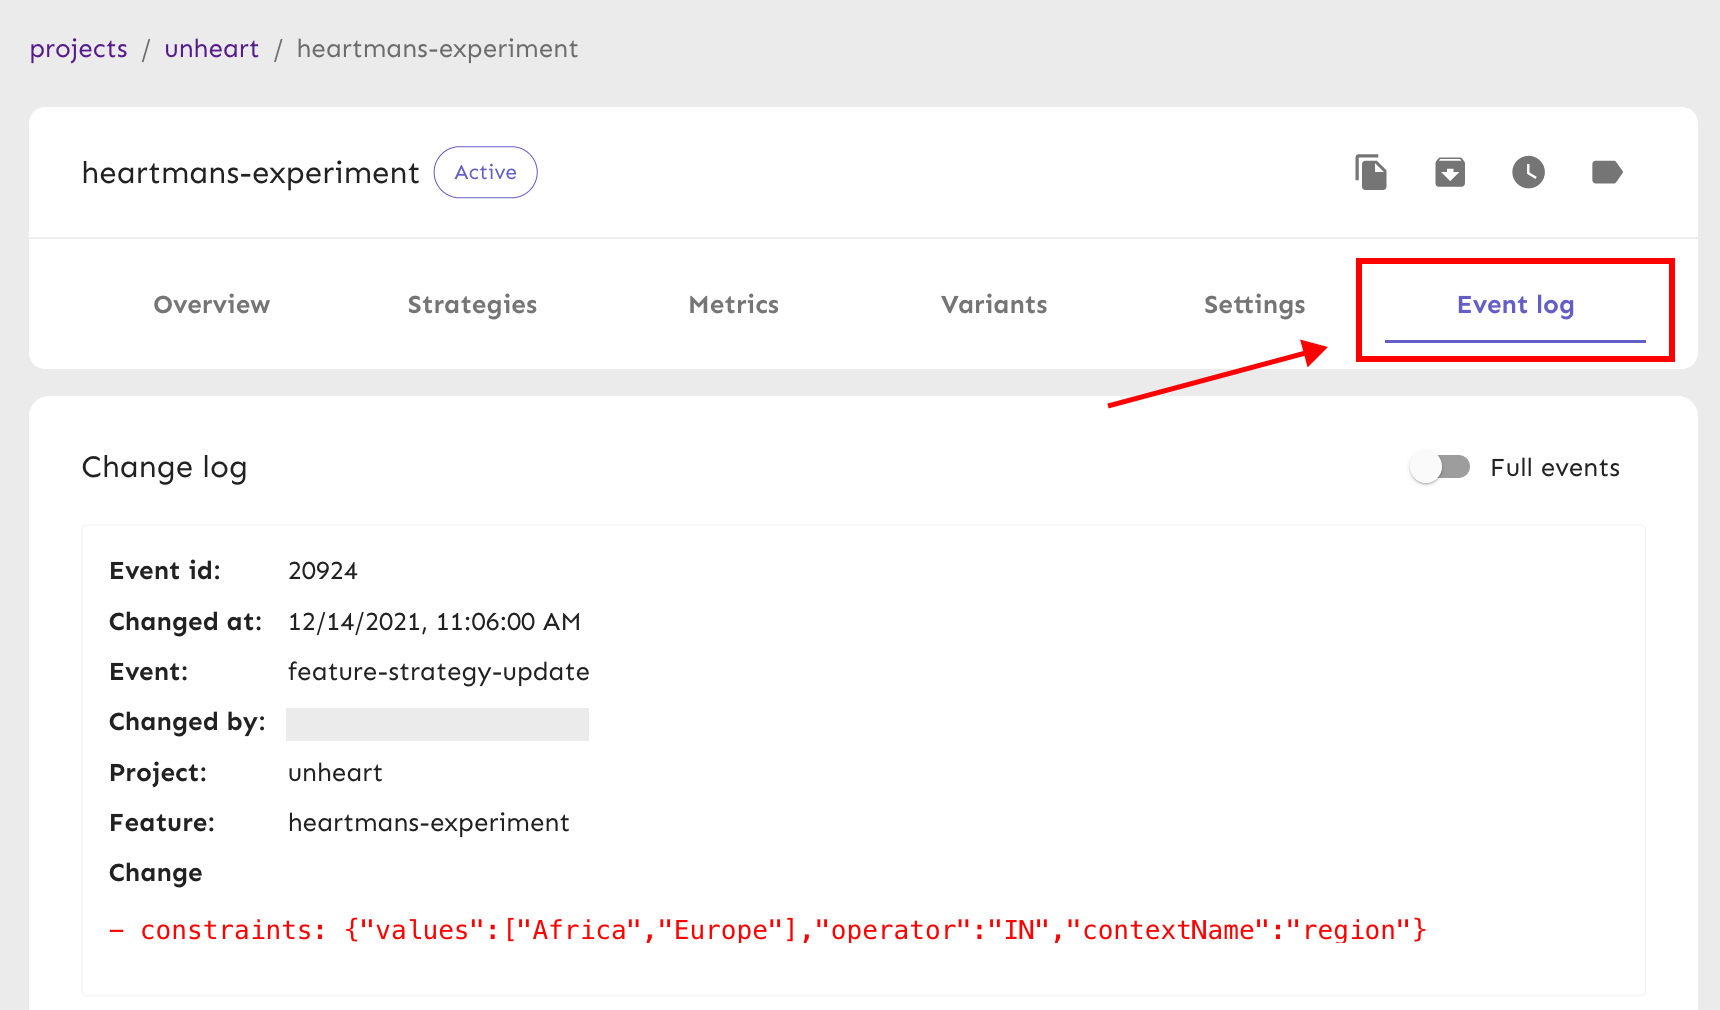1720x1010 pixels.
Task: Click the archive feature toggle icon
Action: pos(1449,173)
